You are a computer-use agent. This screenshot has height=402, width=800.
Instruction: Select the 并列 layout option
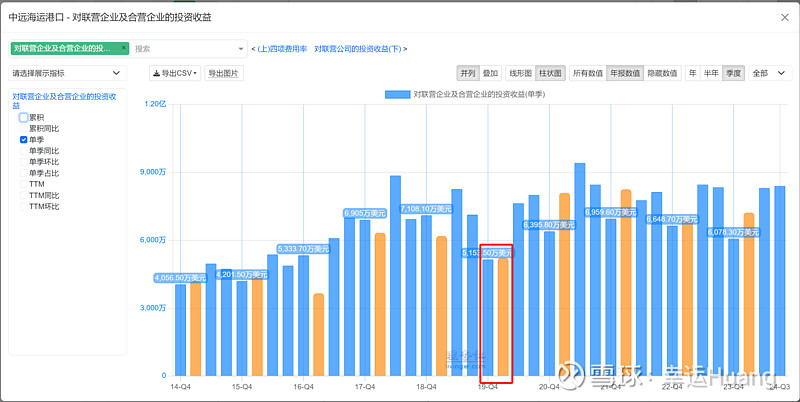(x=468, y=73)
